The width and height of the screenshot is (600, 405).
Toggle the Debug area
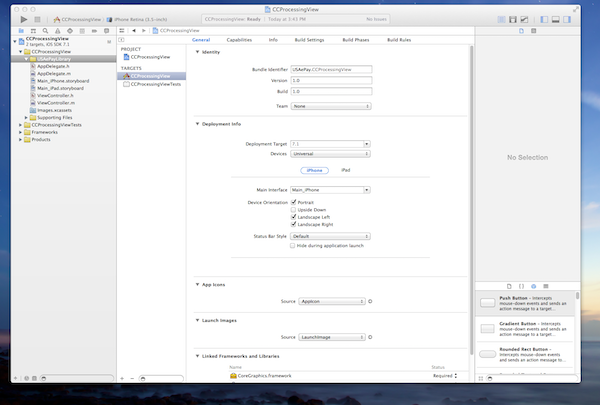coord(557,19)
